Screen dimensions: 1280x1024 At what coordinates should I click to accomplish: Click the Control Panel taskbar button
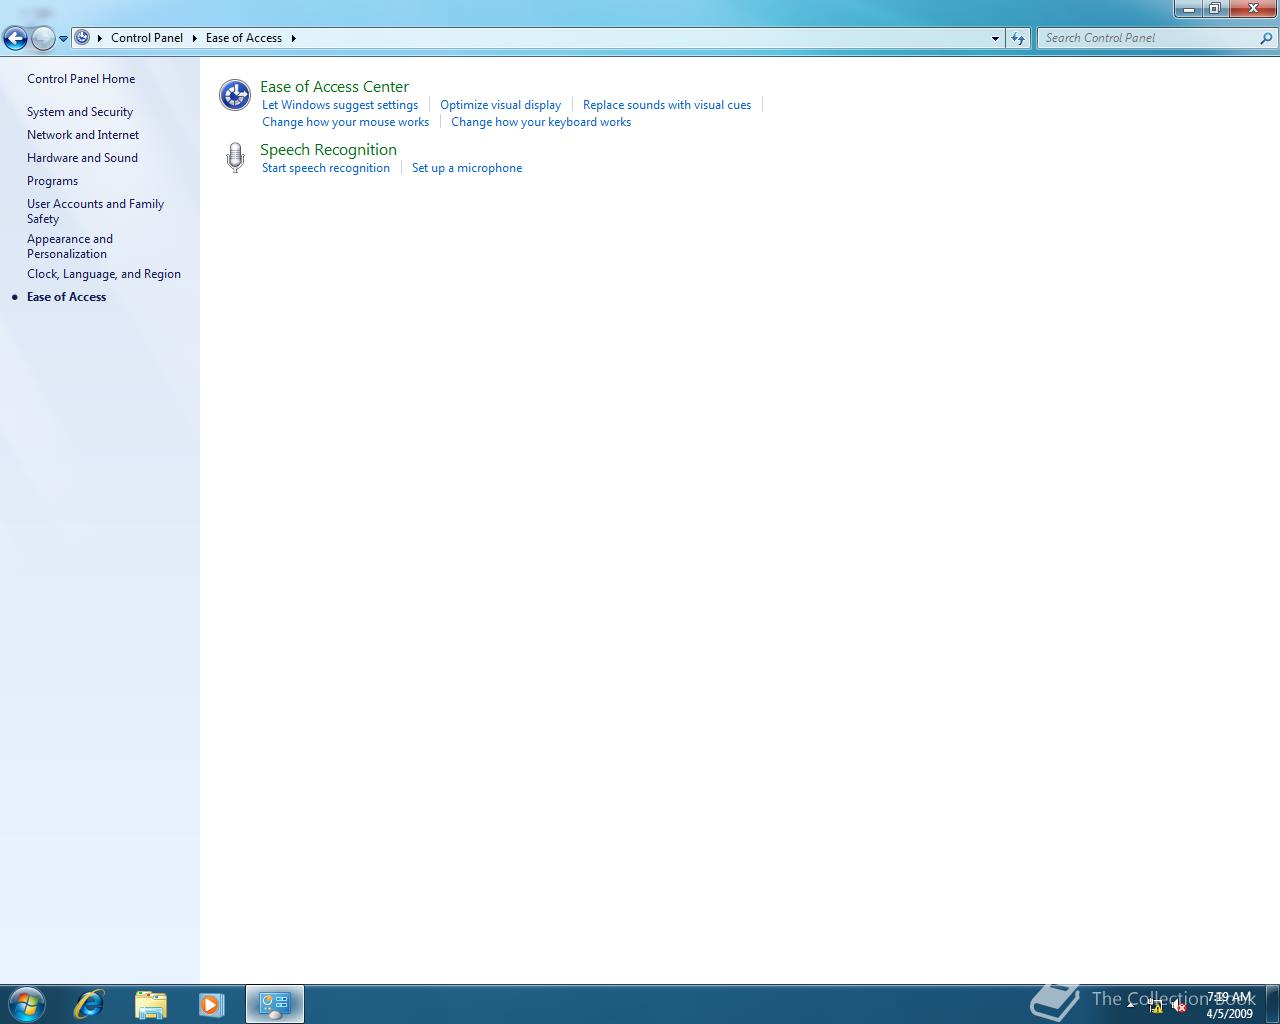click(x=275, y=1004)
